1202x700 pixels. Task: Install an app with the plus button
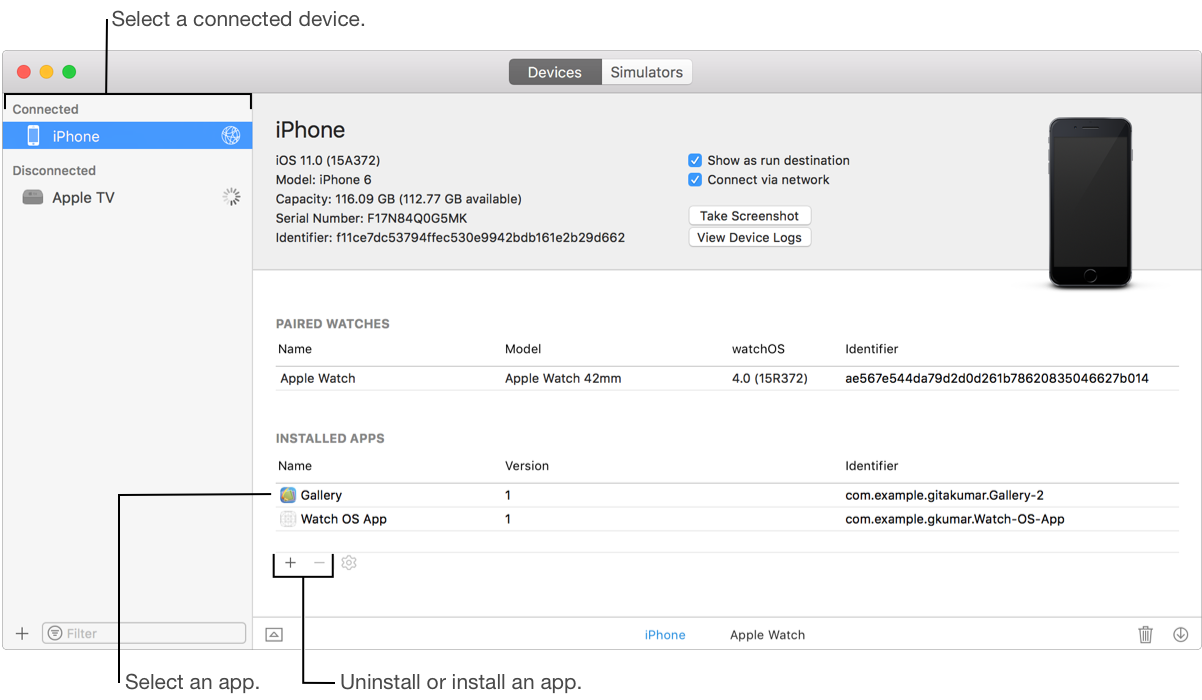click(290, 563)
